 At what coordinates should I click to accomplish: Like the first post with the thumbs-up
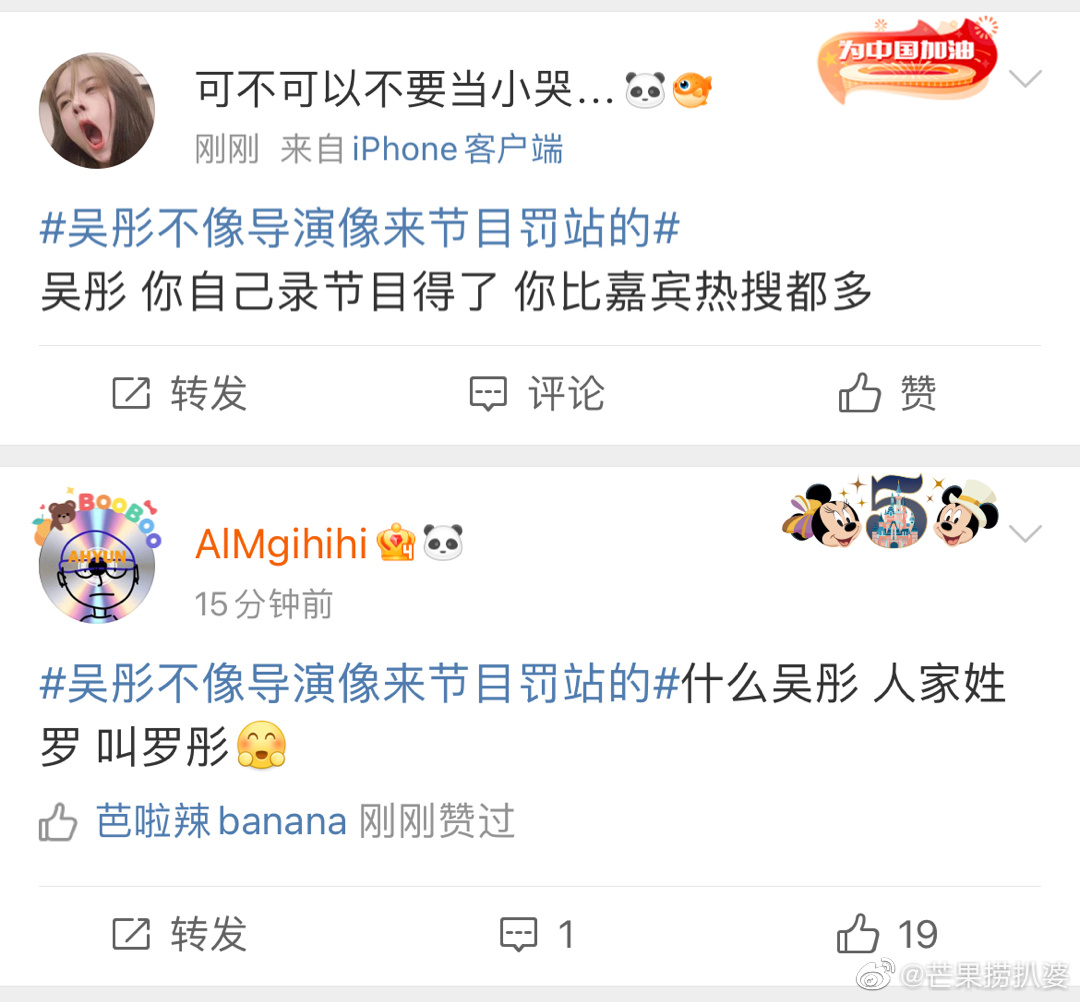(887, 393)
